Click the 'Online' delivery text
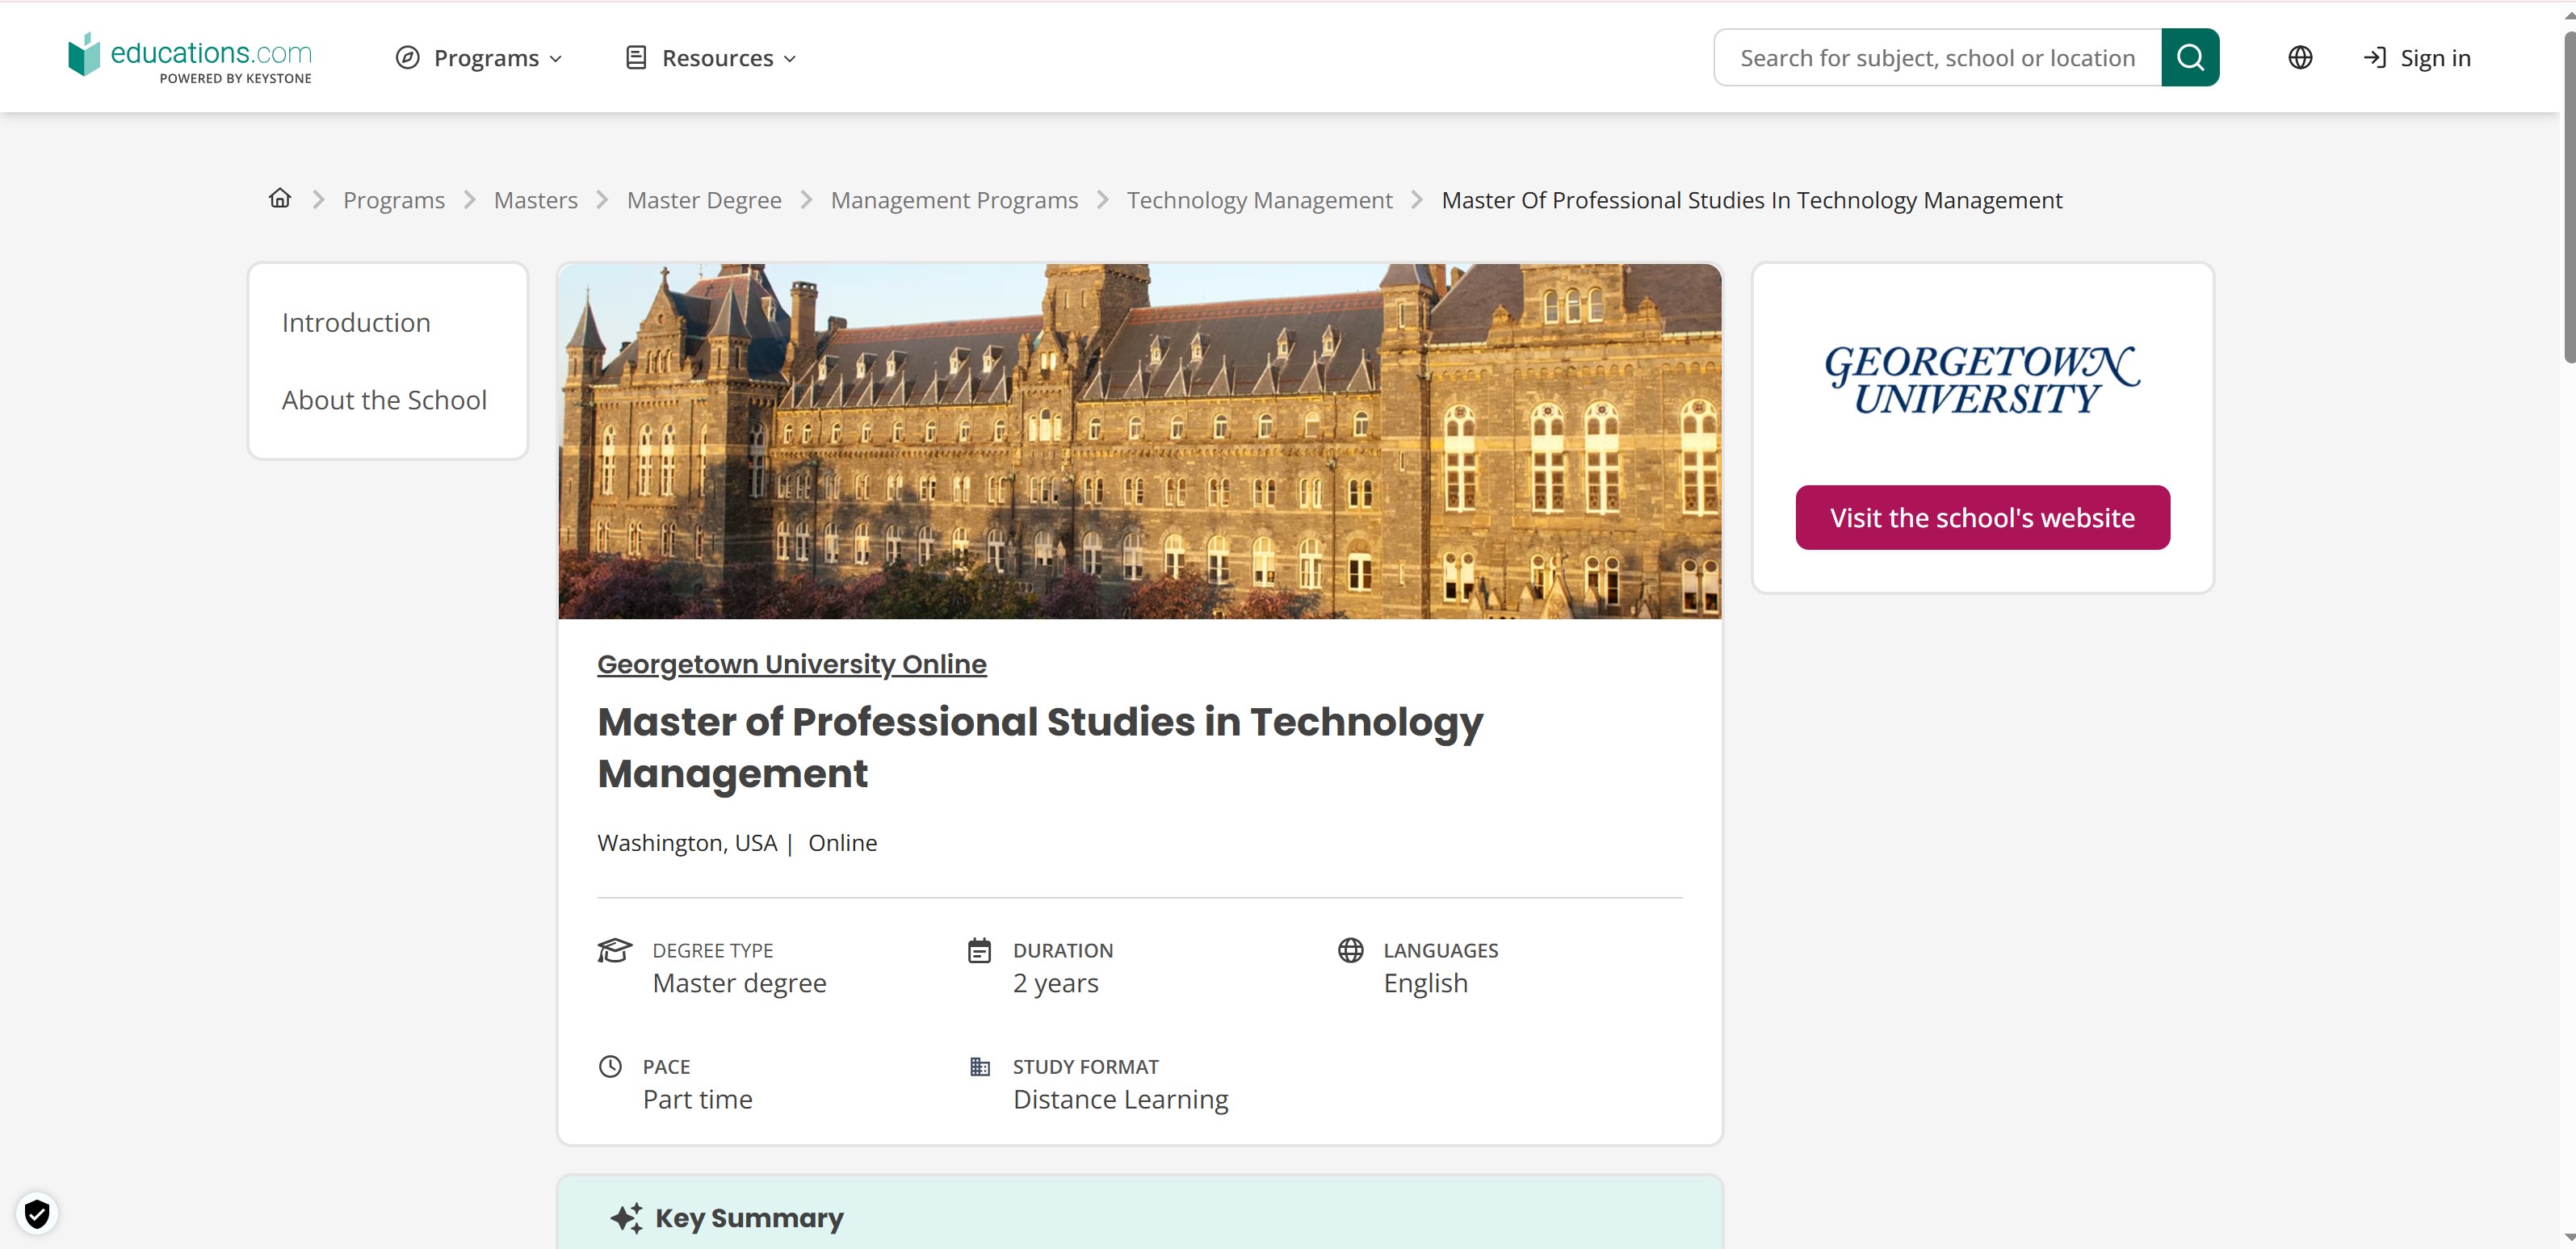Screen dimensions: 2576x1249 (842, 843)
